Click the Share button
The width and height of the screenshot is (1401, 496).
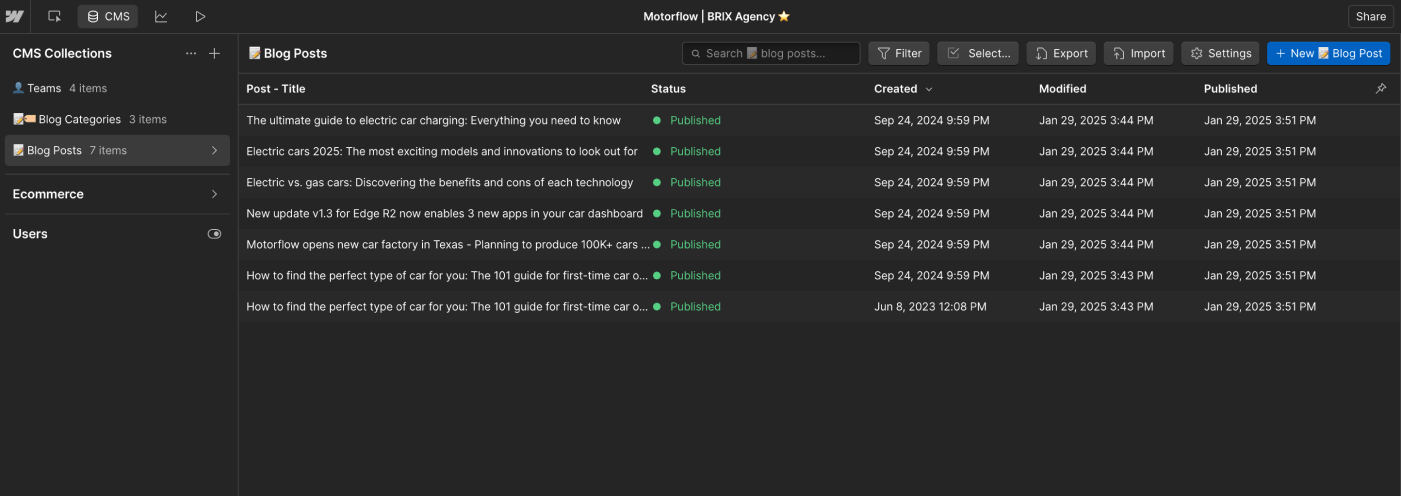pos(1370,16)
